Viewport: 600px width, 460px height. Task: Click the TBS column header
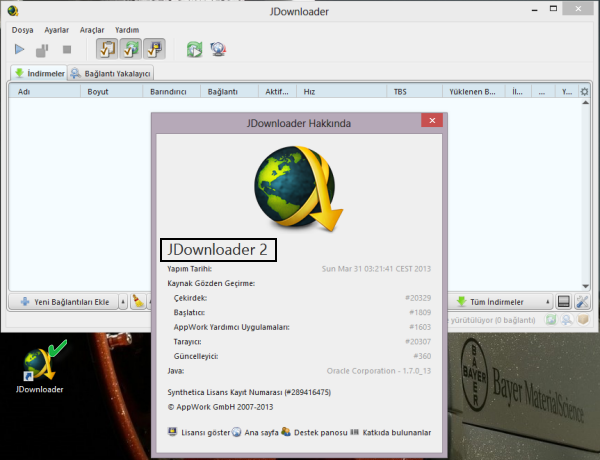tap(414, 92)
